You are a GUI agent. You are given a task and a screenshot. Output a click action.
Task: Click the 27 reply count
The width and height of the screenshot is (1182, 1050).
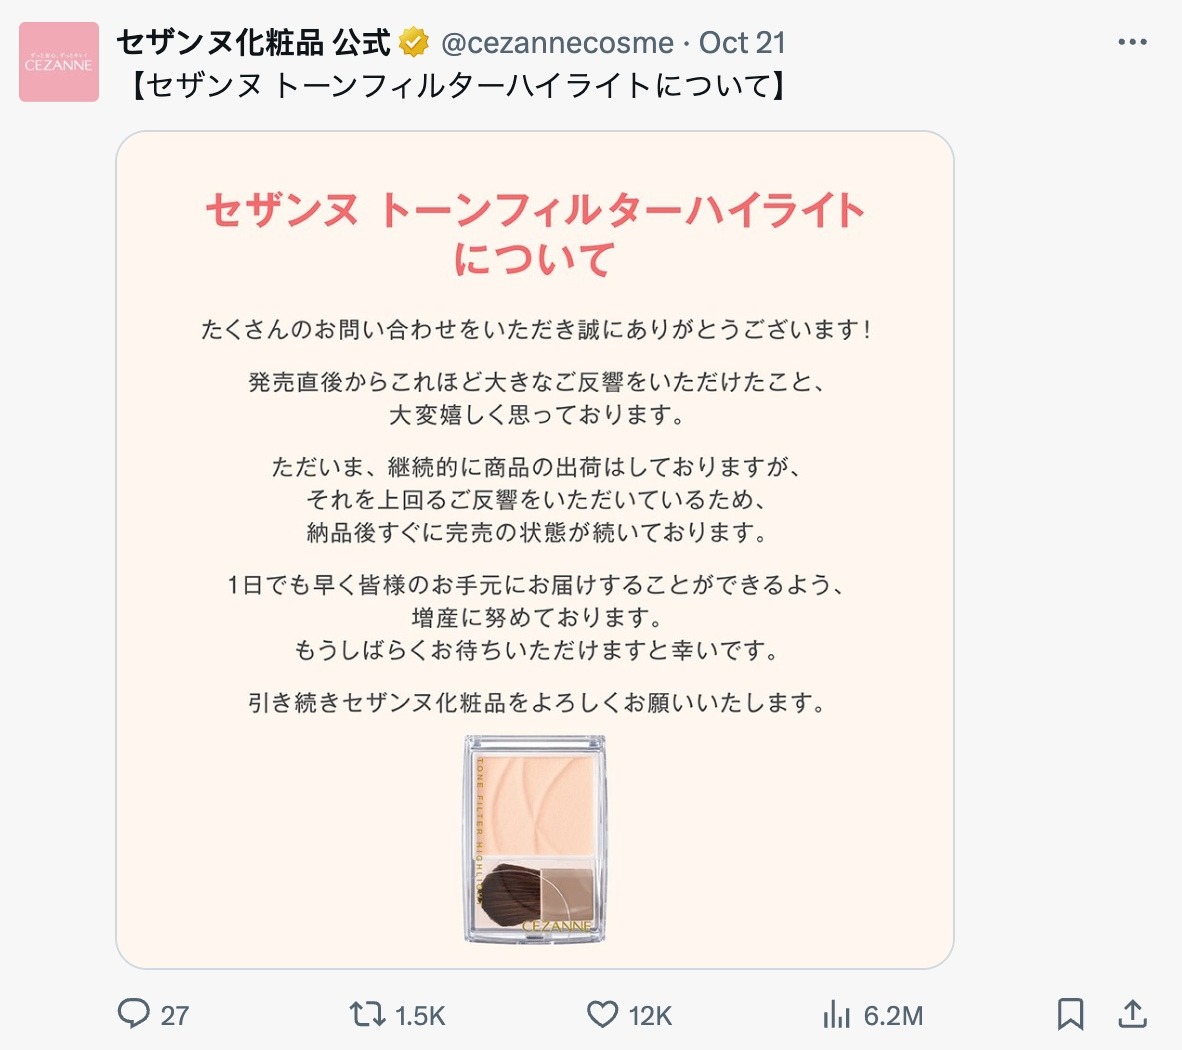point(174,1015)
